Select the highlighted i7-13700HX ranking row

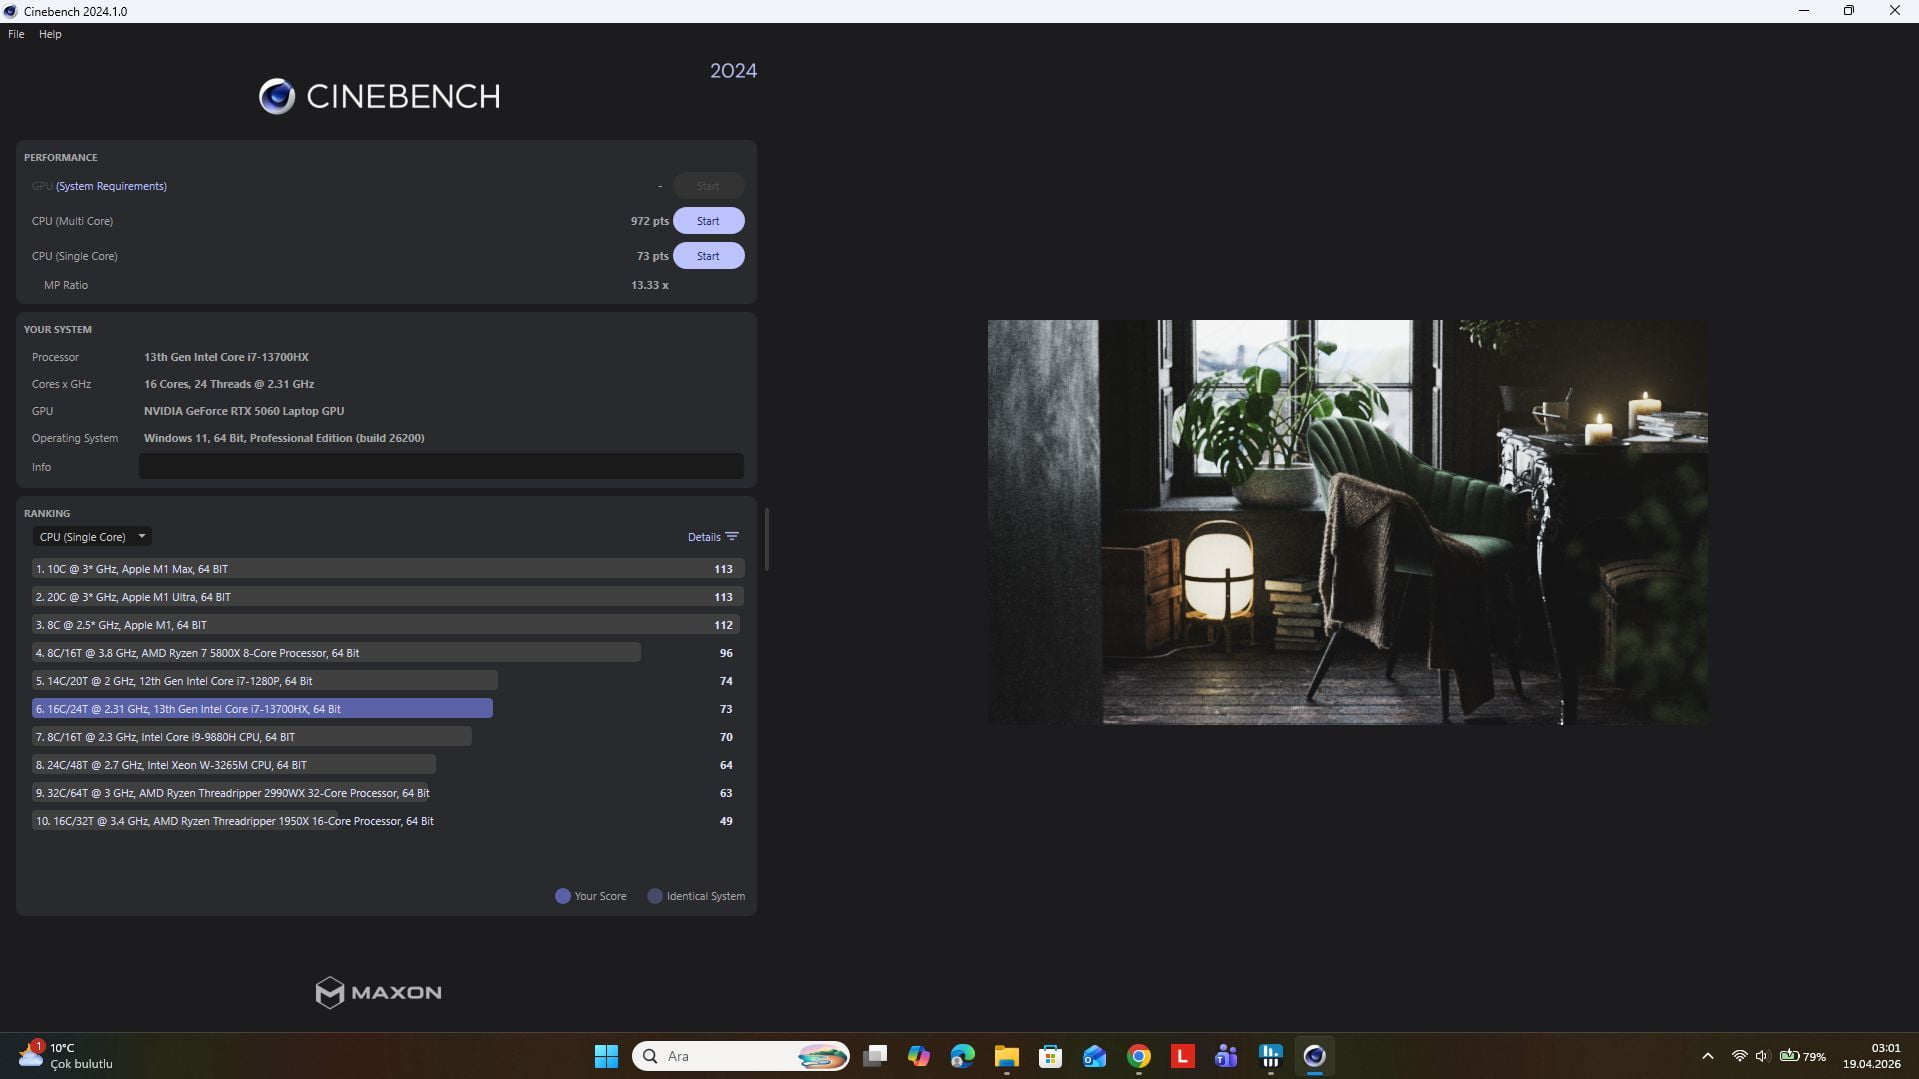[x=388, y=709]
